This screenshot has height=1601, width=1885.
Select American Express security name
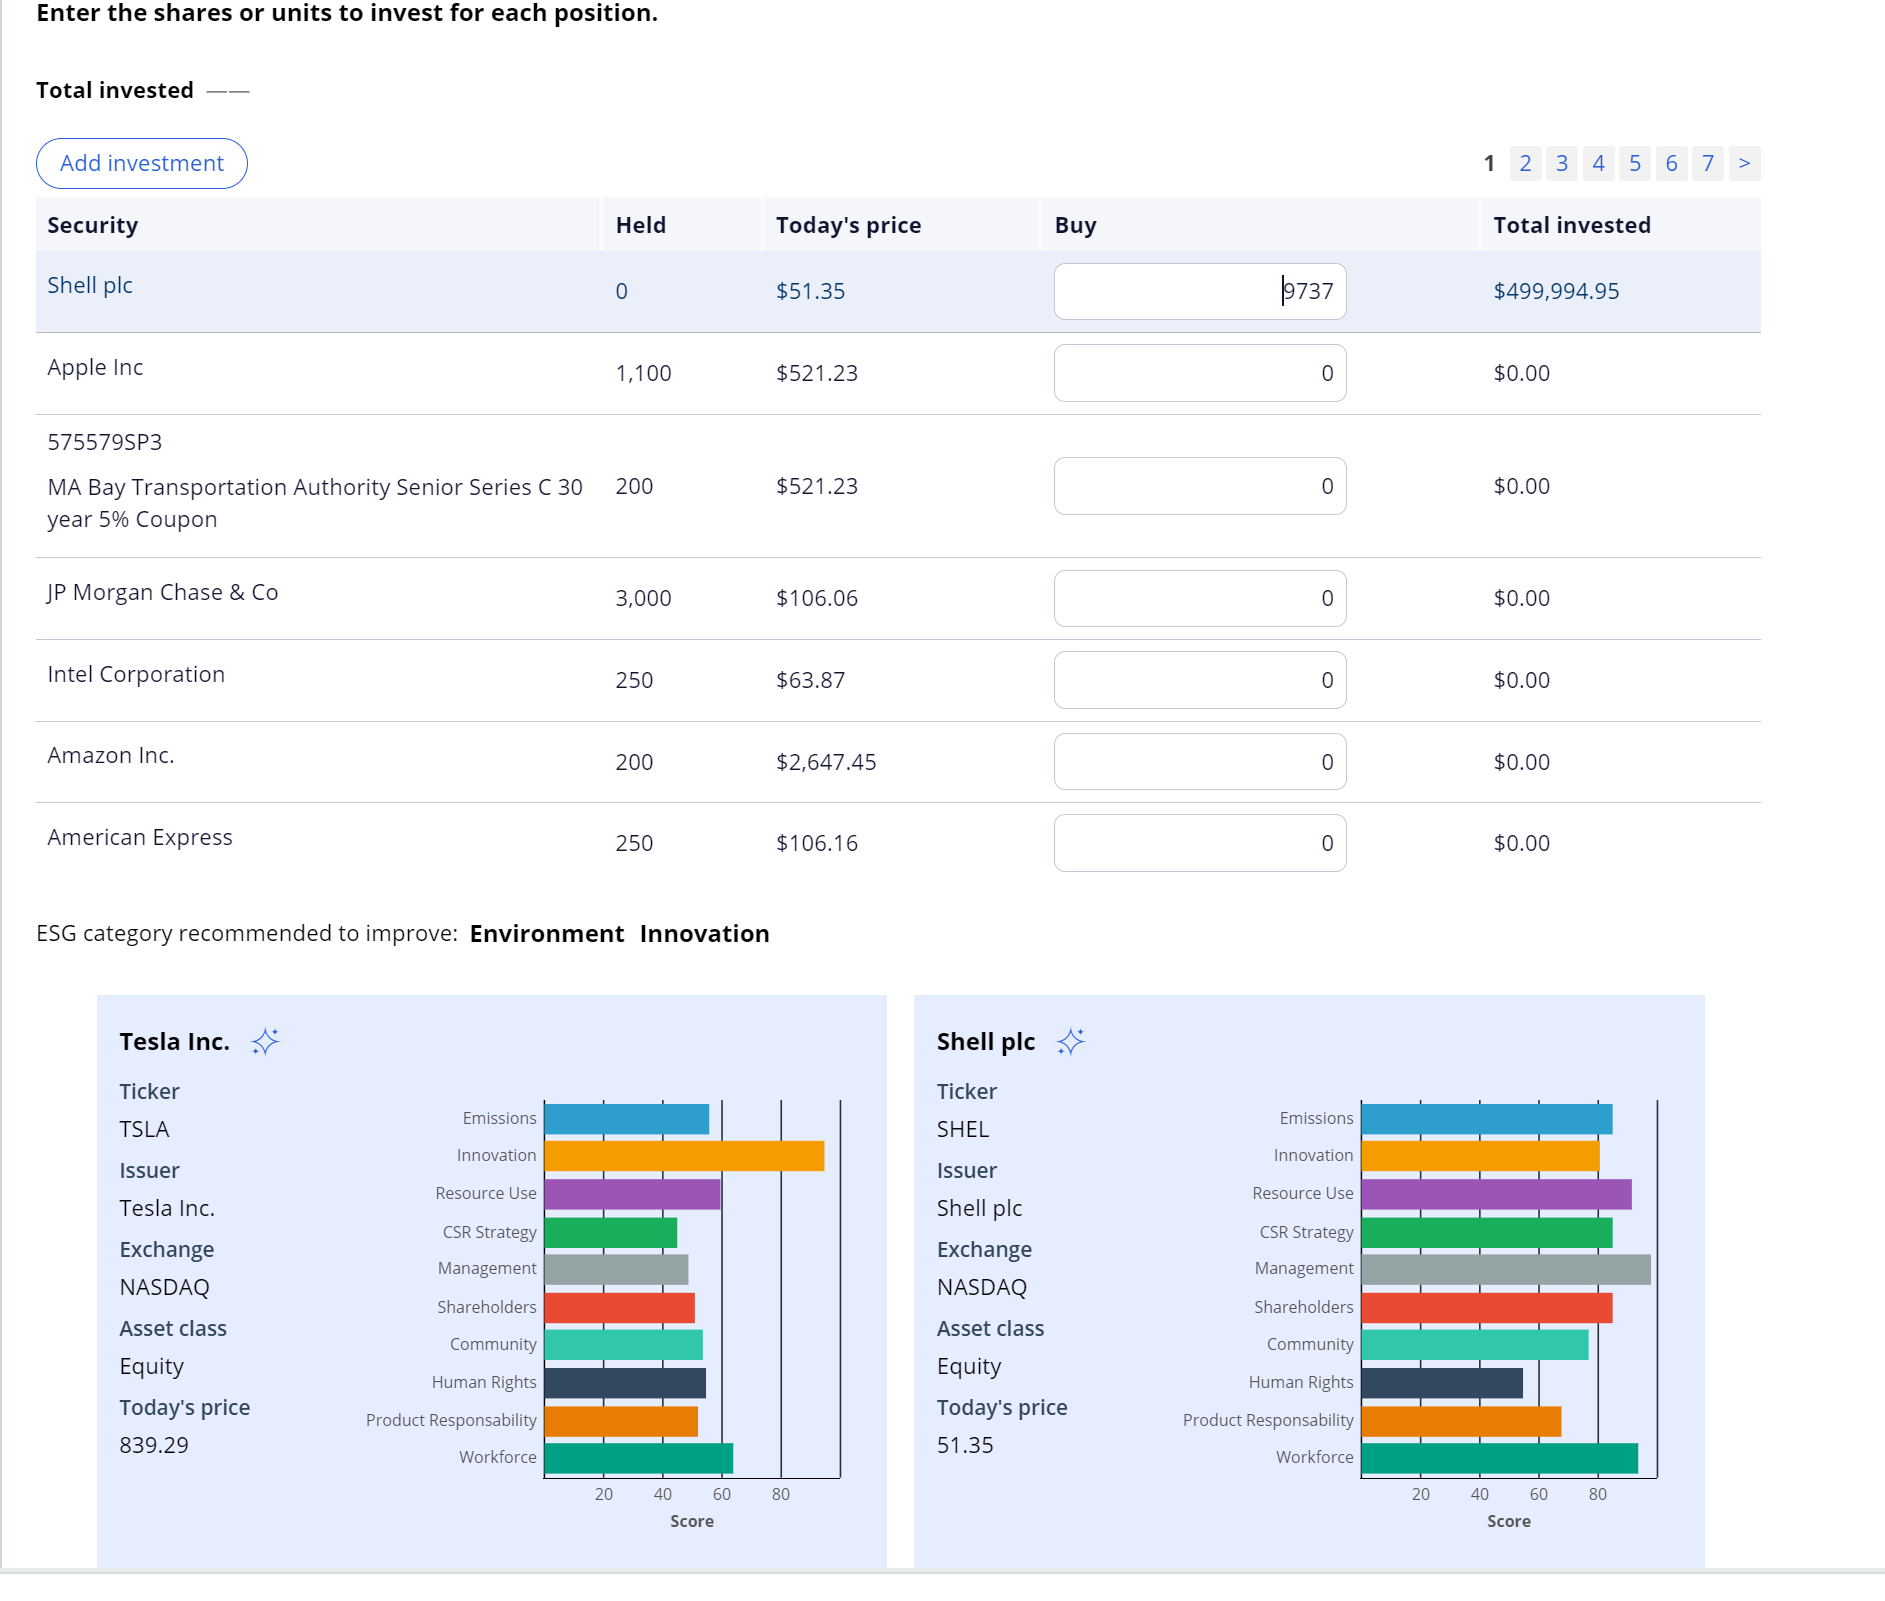pyautogui.click(x=139, y=837)
